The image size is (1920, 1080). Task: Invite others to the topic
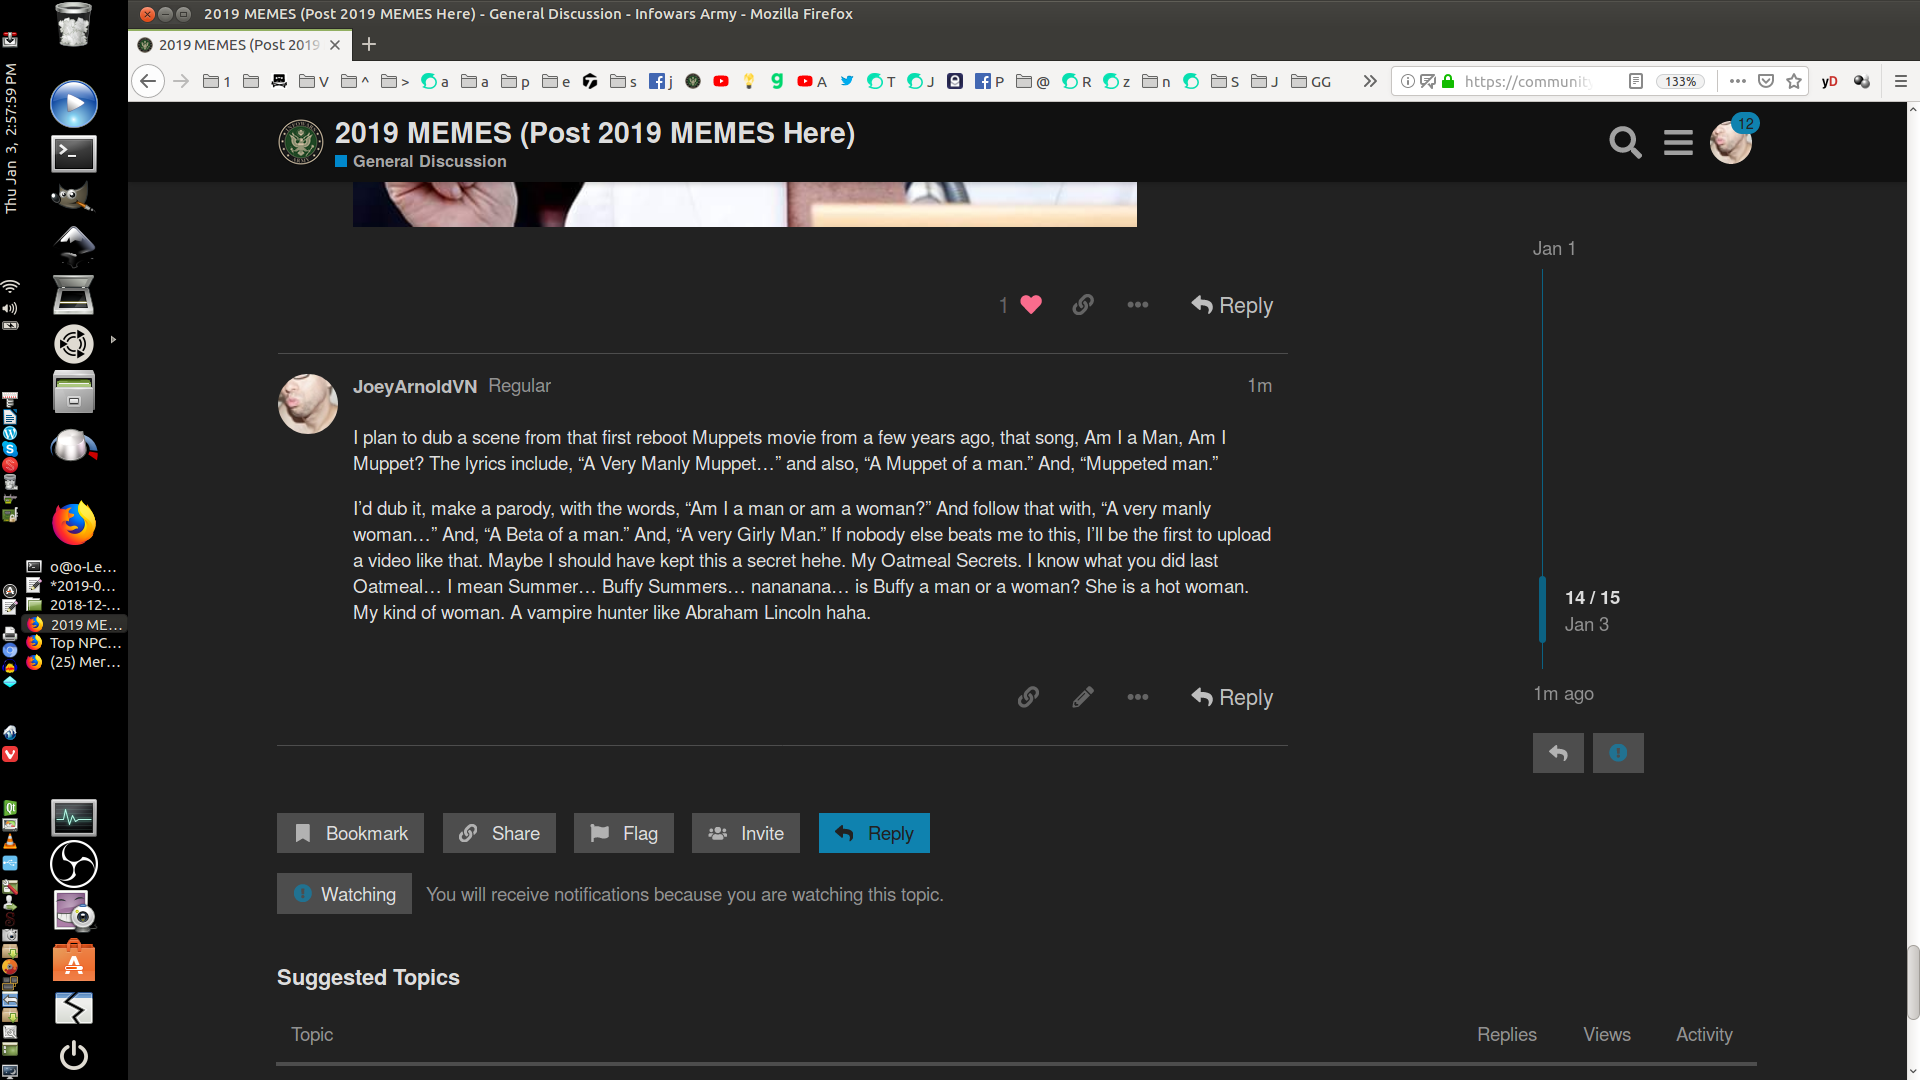[x=746, y=833]
